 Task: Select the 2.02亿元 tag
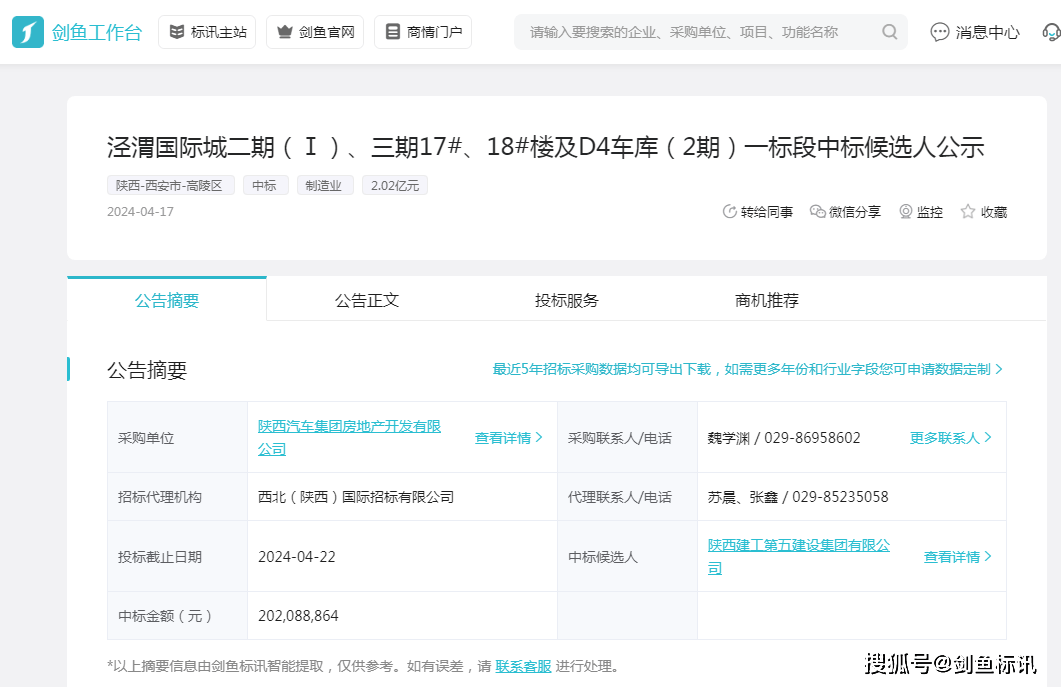[x=395, y=185]
